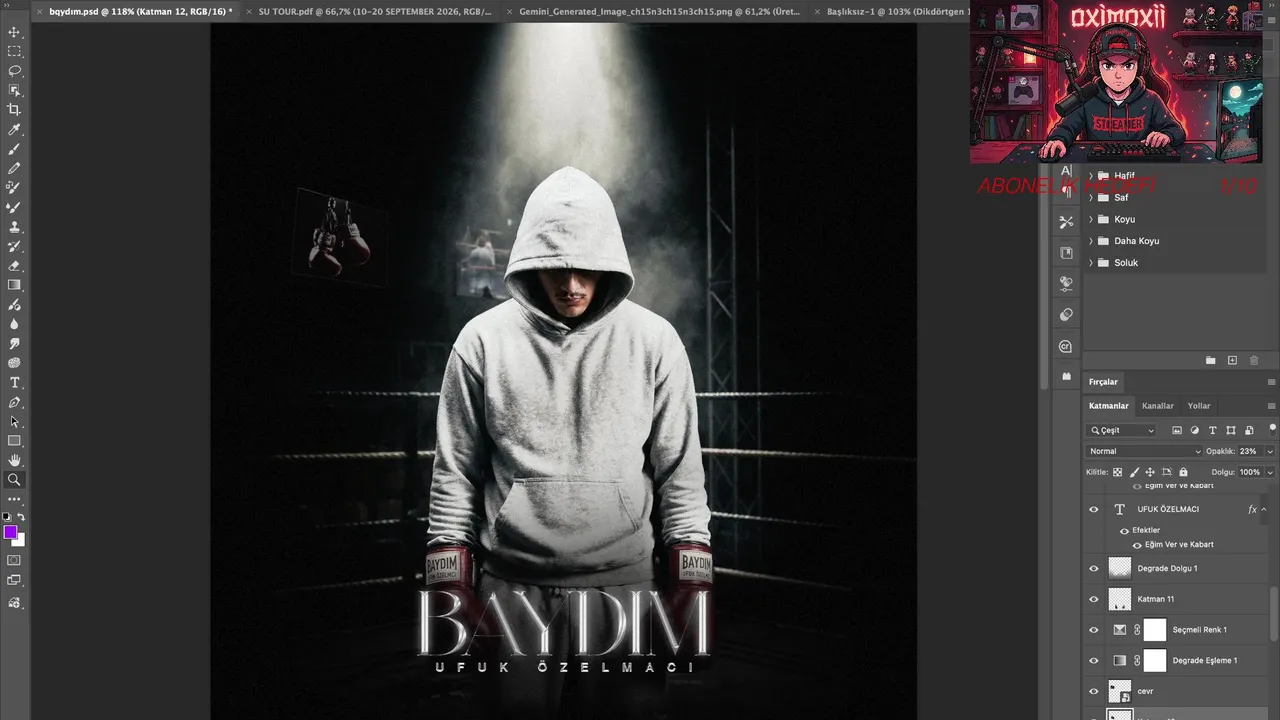
Task: Select the Horizontal Type tool
Action: click(x=14, y=383)
